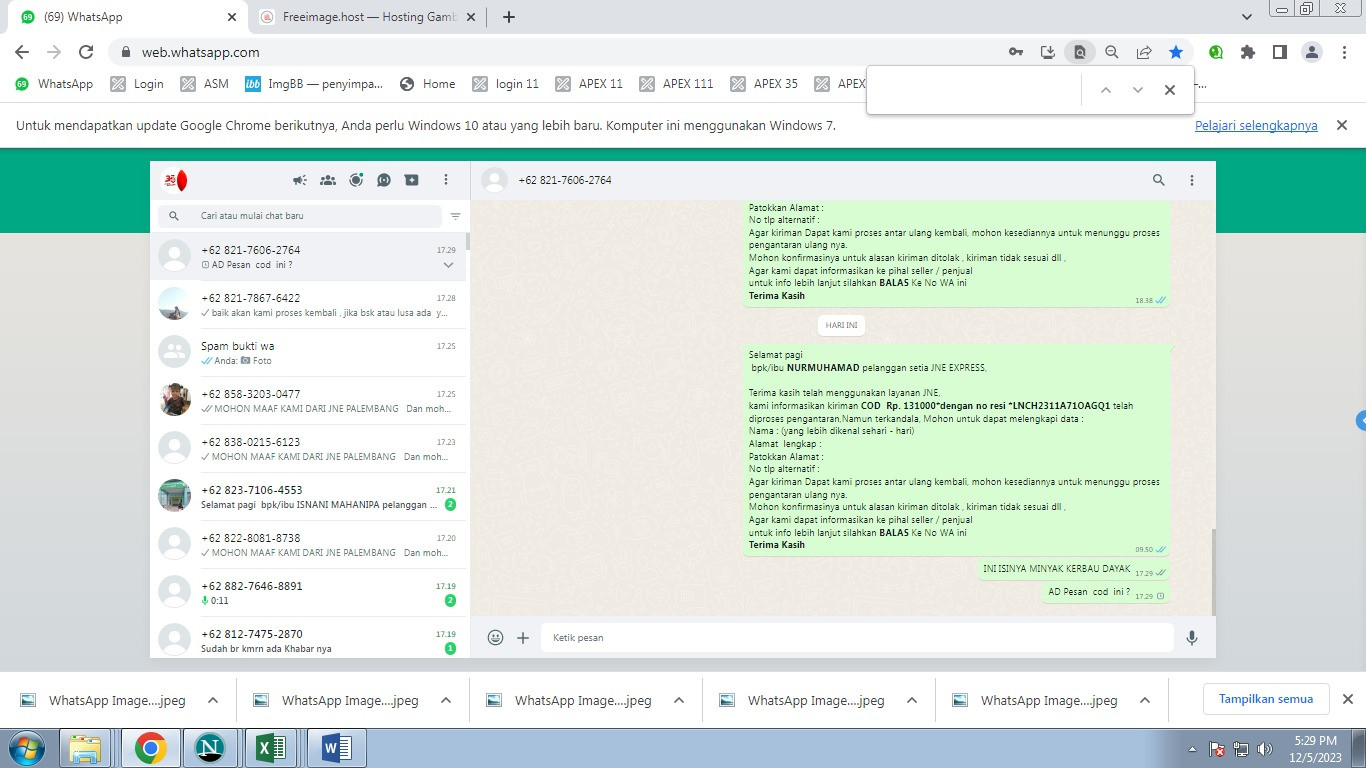Go back in Chrome
Screen dimensions: 1366x768
pyautogui.click(x=22, y=52)
